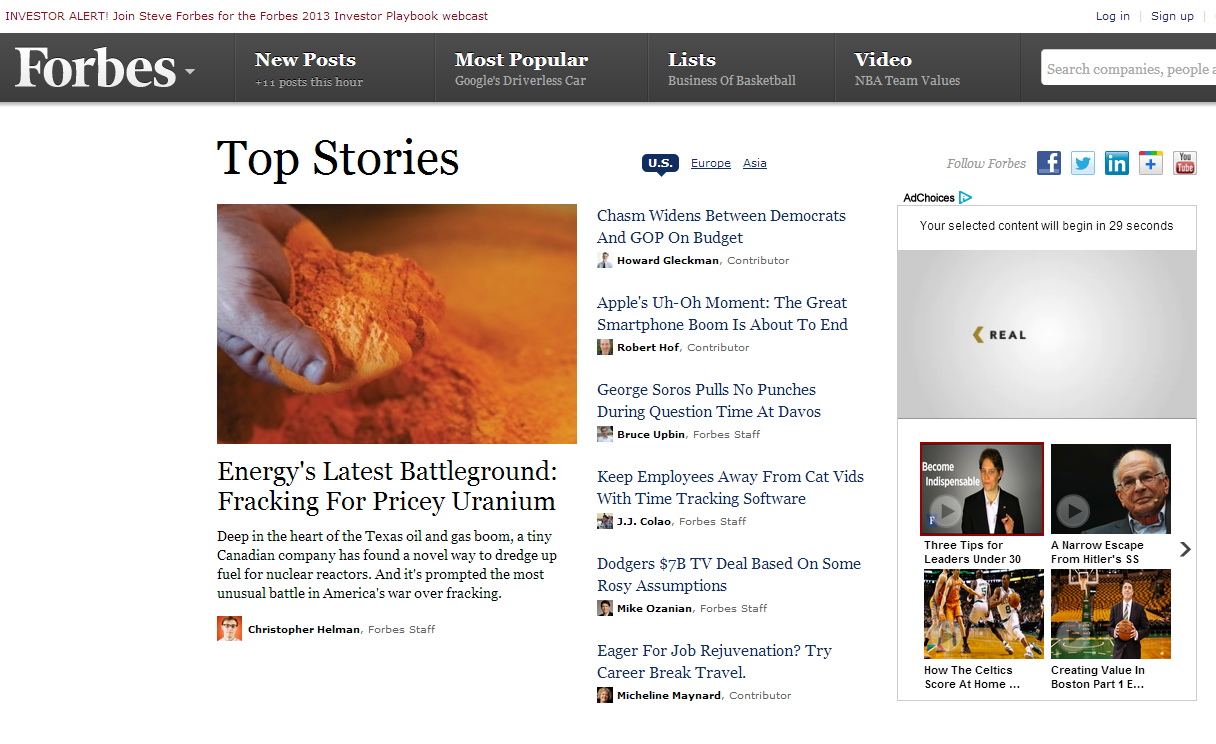Click author name Howard Gleckman
Image resolution: width=1216 pixels, height=744 pixels.
click(x=668, y=260)
